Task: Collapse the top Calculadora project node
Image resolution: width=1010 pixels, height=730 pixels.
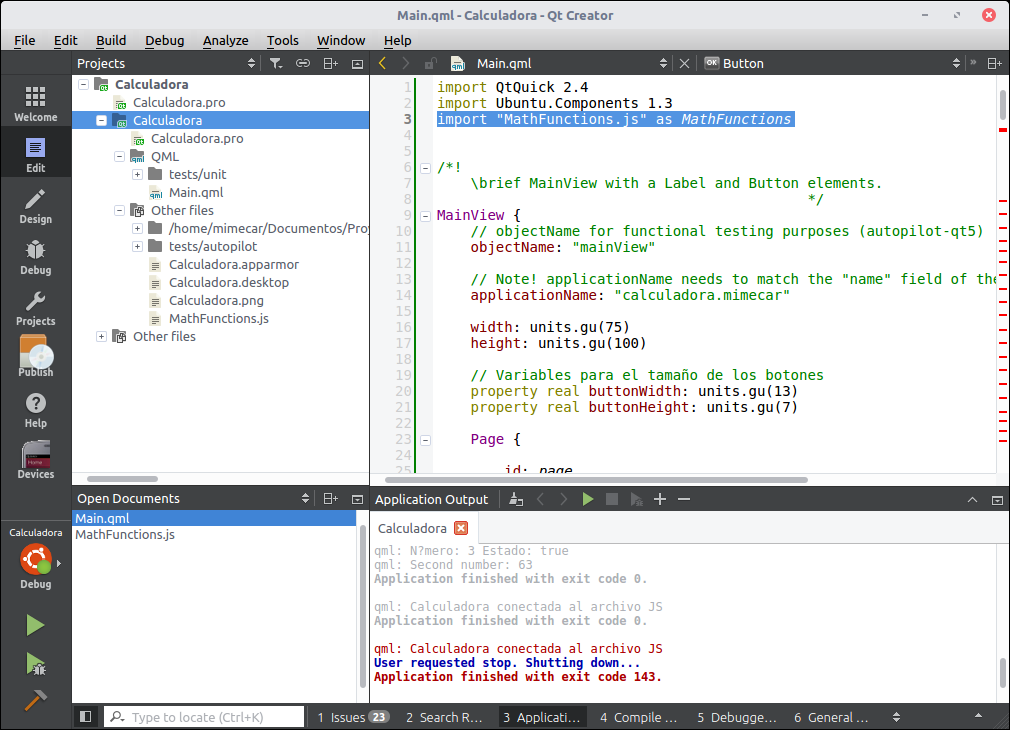Action: pyautogui.click(x=83, y=84)
